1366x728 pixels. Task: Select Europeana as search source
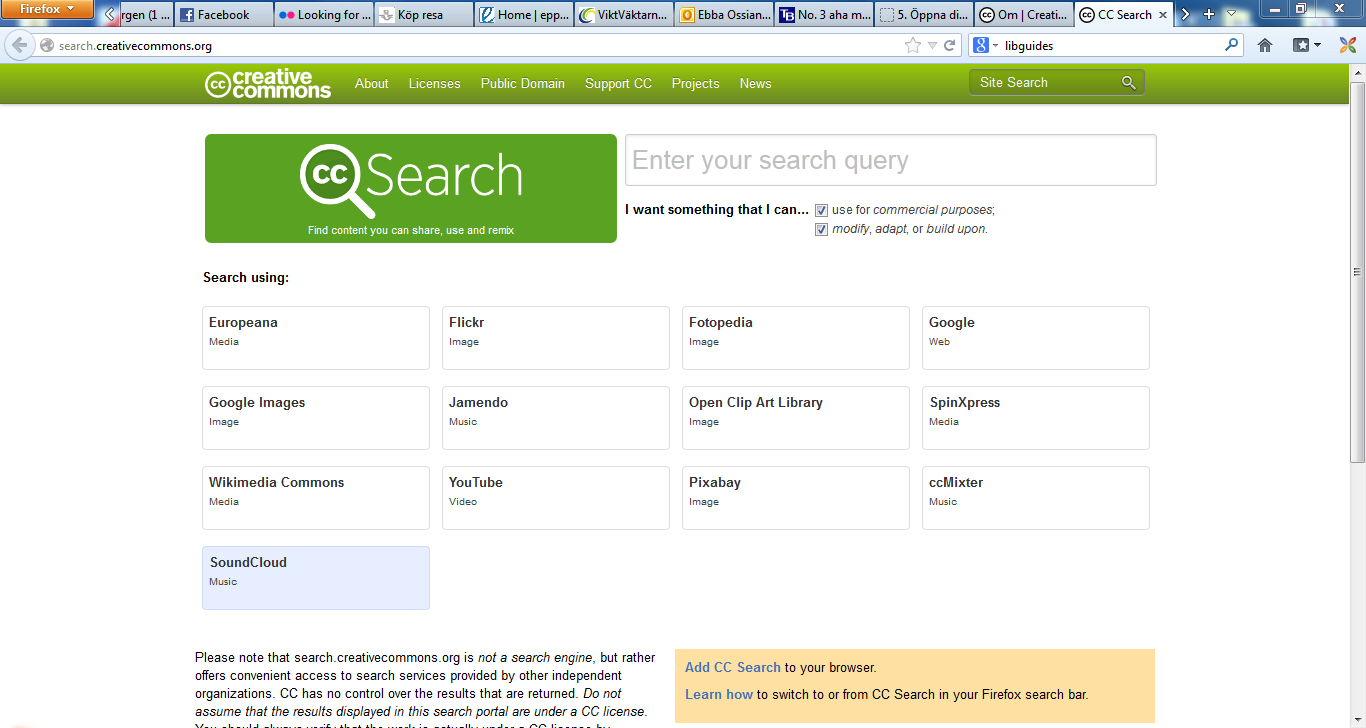tap(316, 338)
